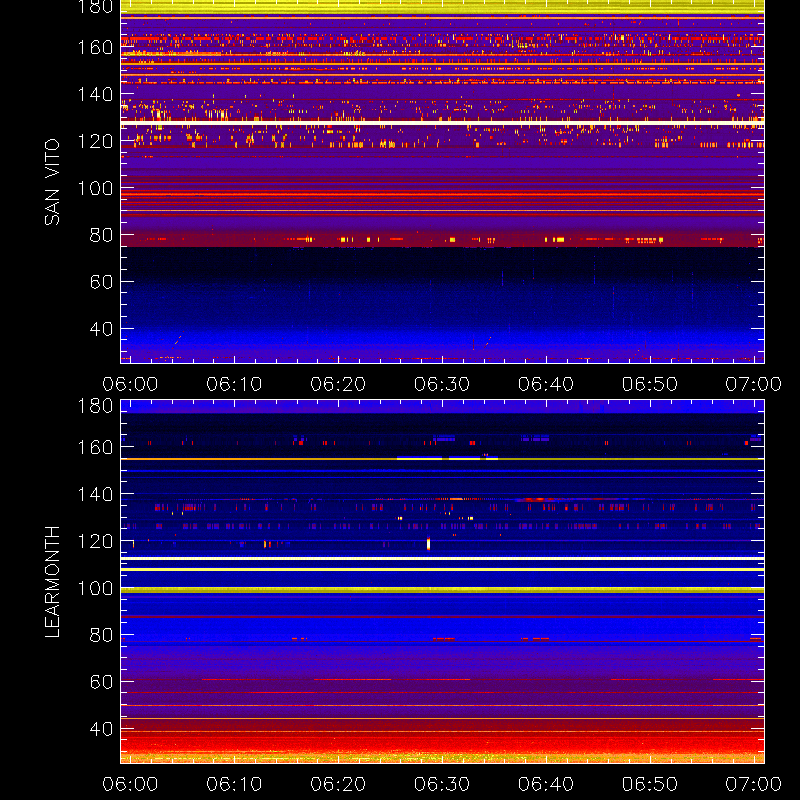Select the 100 frequency label on Learmonth plot
The image size is (800, 800).
tap(95, 588)
